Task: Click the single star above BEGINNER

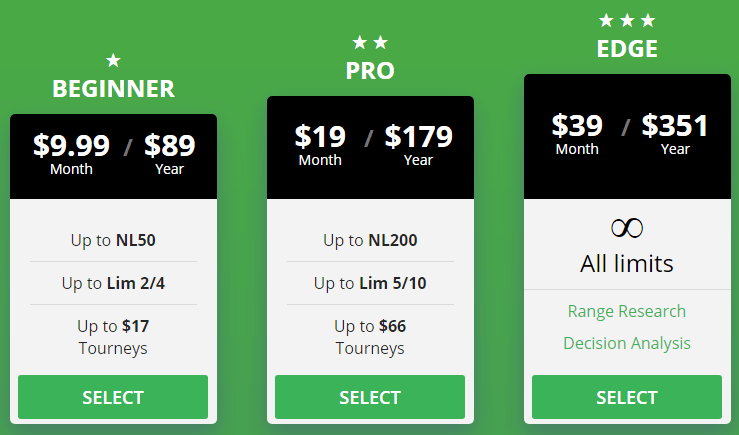Action: pyautogui.click(x=113, y=61)
